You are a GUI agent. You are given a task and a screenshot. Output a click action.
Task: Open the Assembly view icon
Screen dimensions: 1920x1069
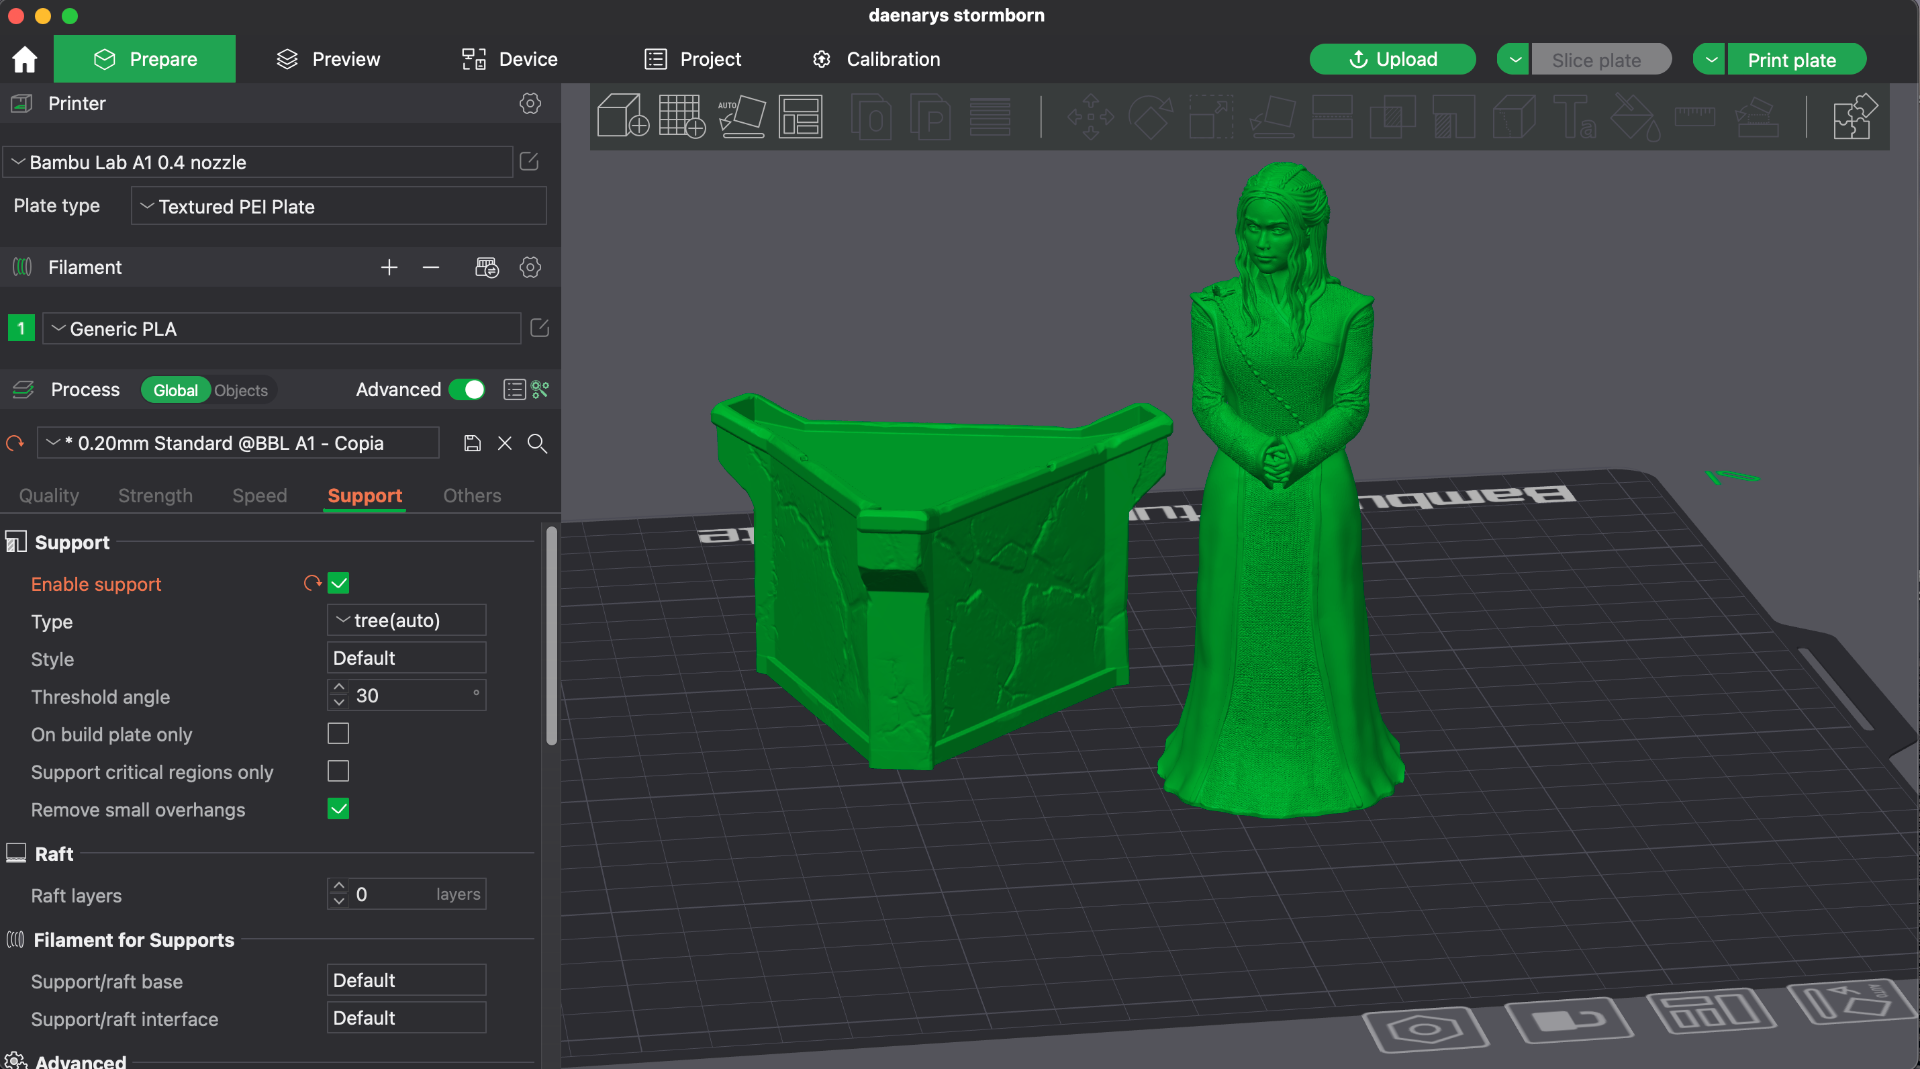pyautogui.click(x=1855, y=116)
